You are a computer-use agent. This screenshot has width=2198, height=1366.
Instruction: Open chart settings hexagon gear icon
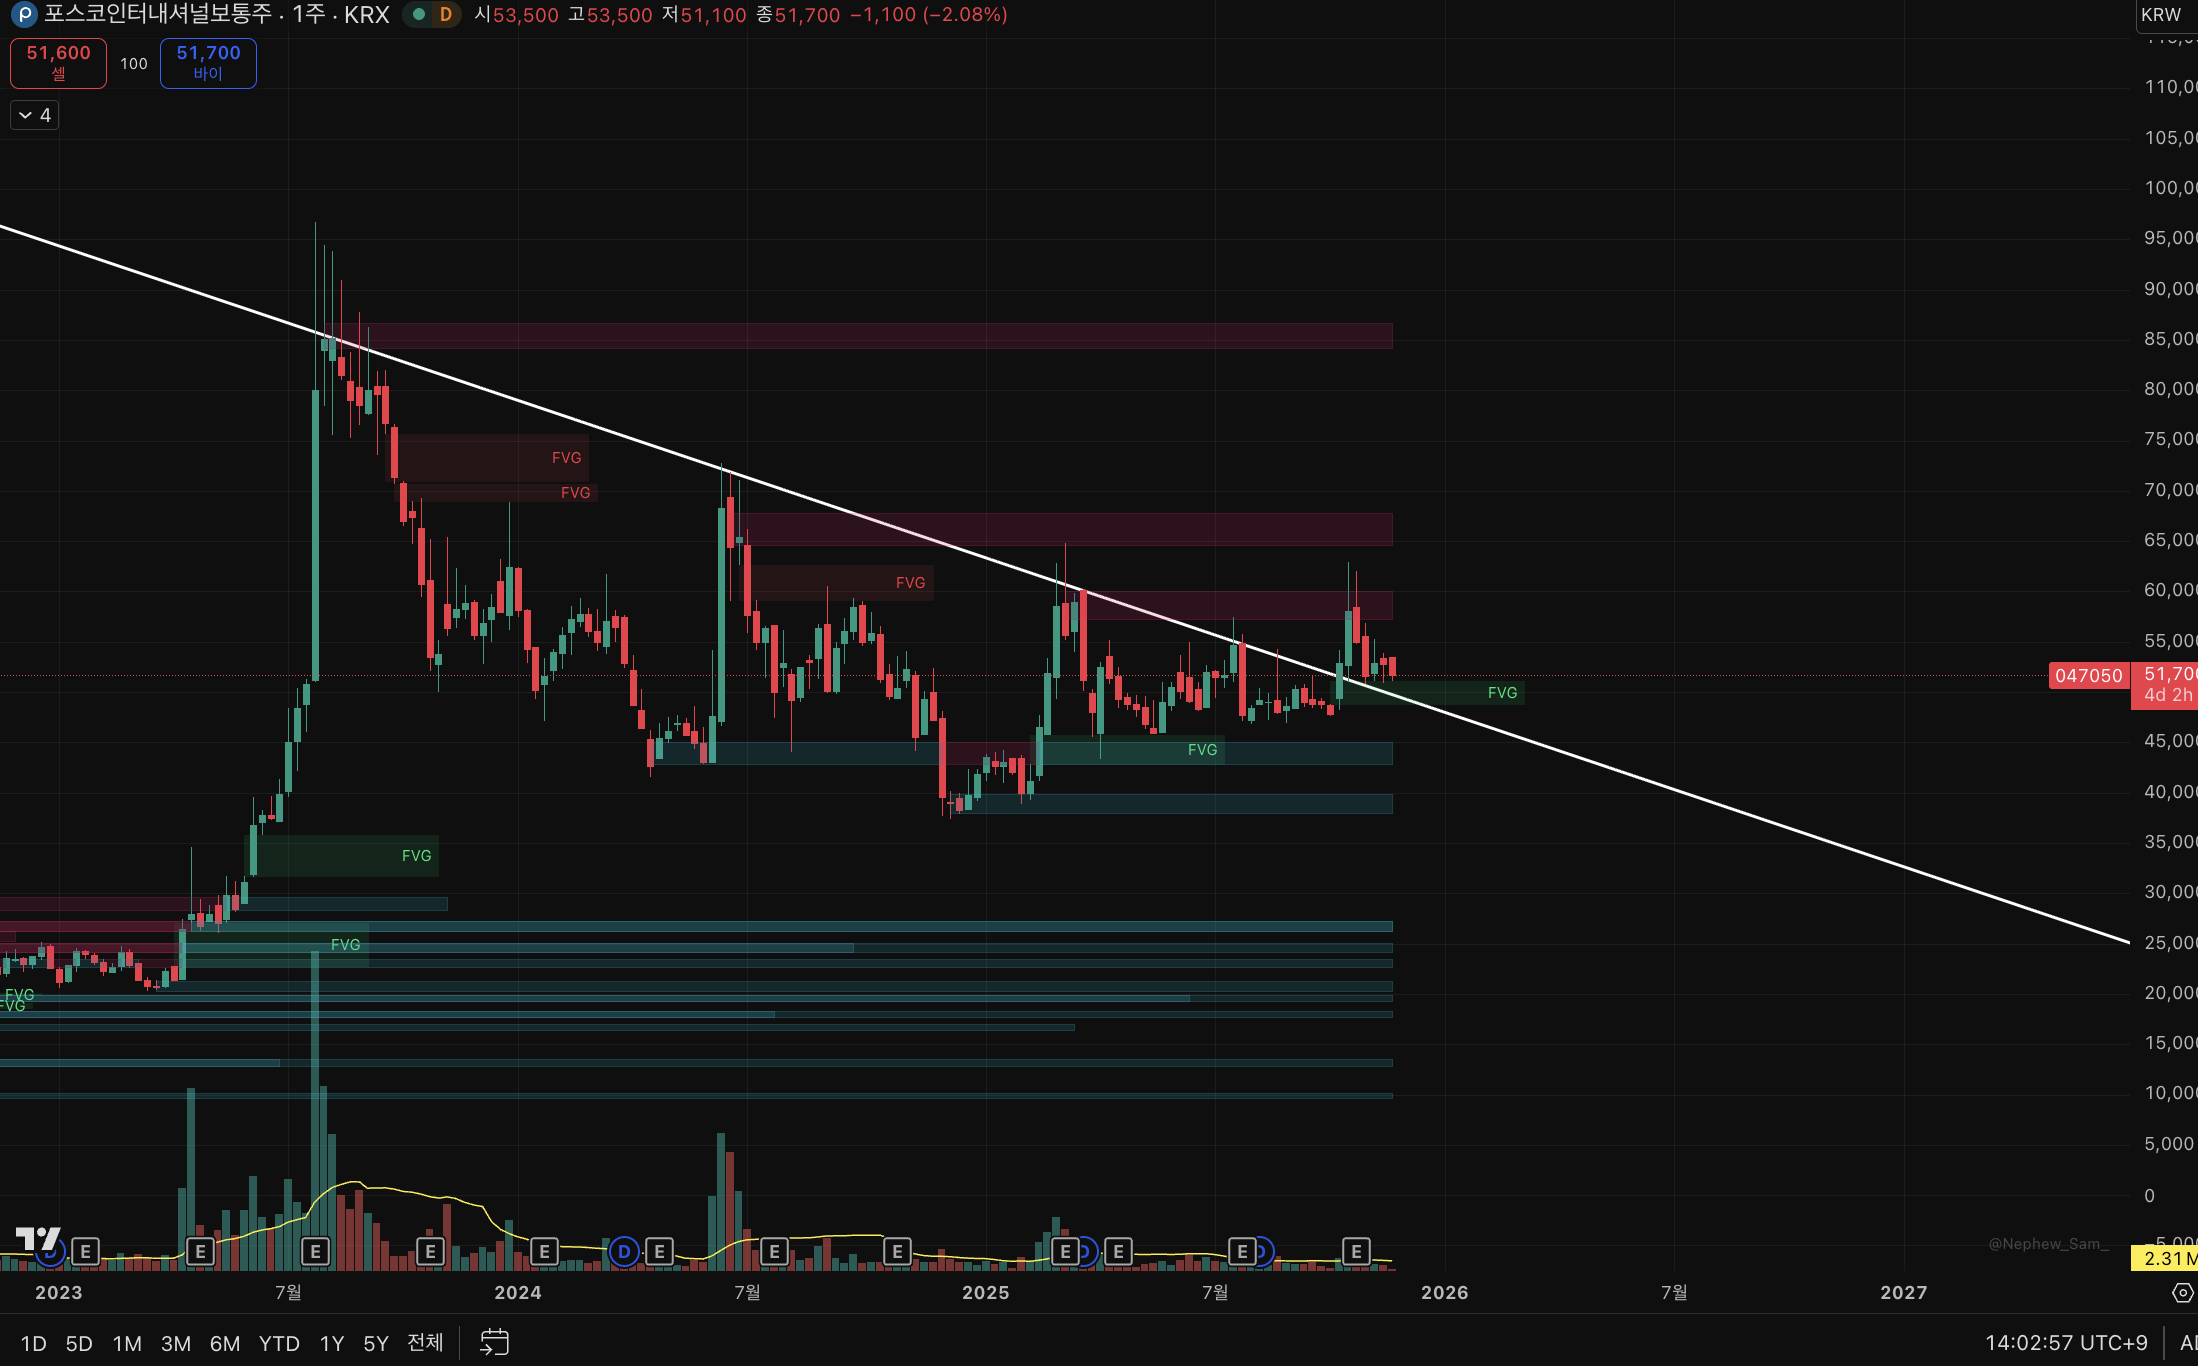(x=2182, y=1293)
